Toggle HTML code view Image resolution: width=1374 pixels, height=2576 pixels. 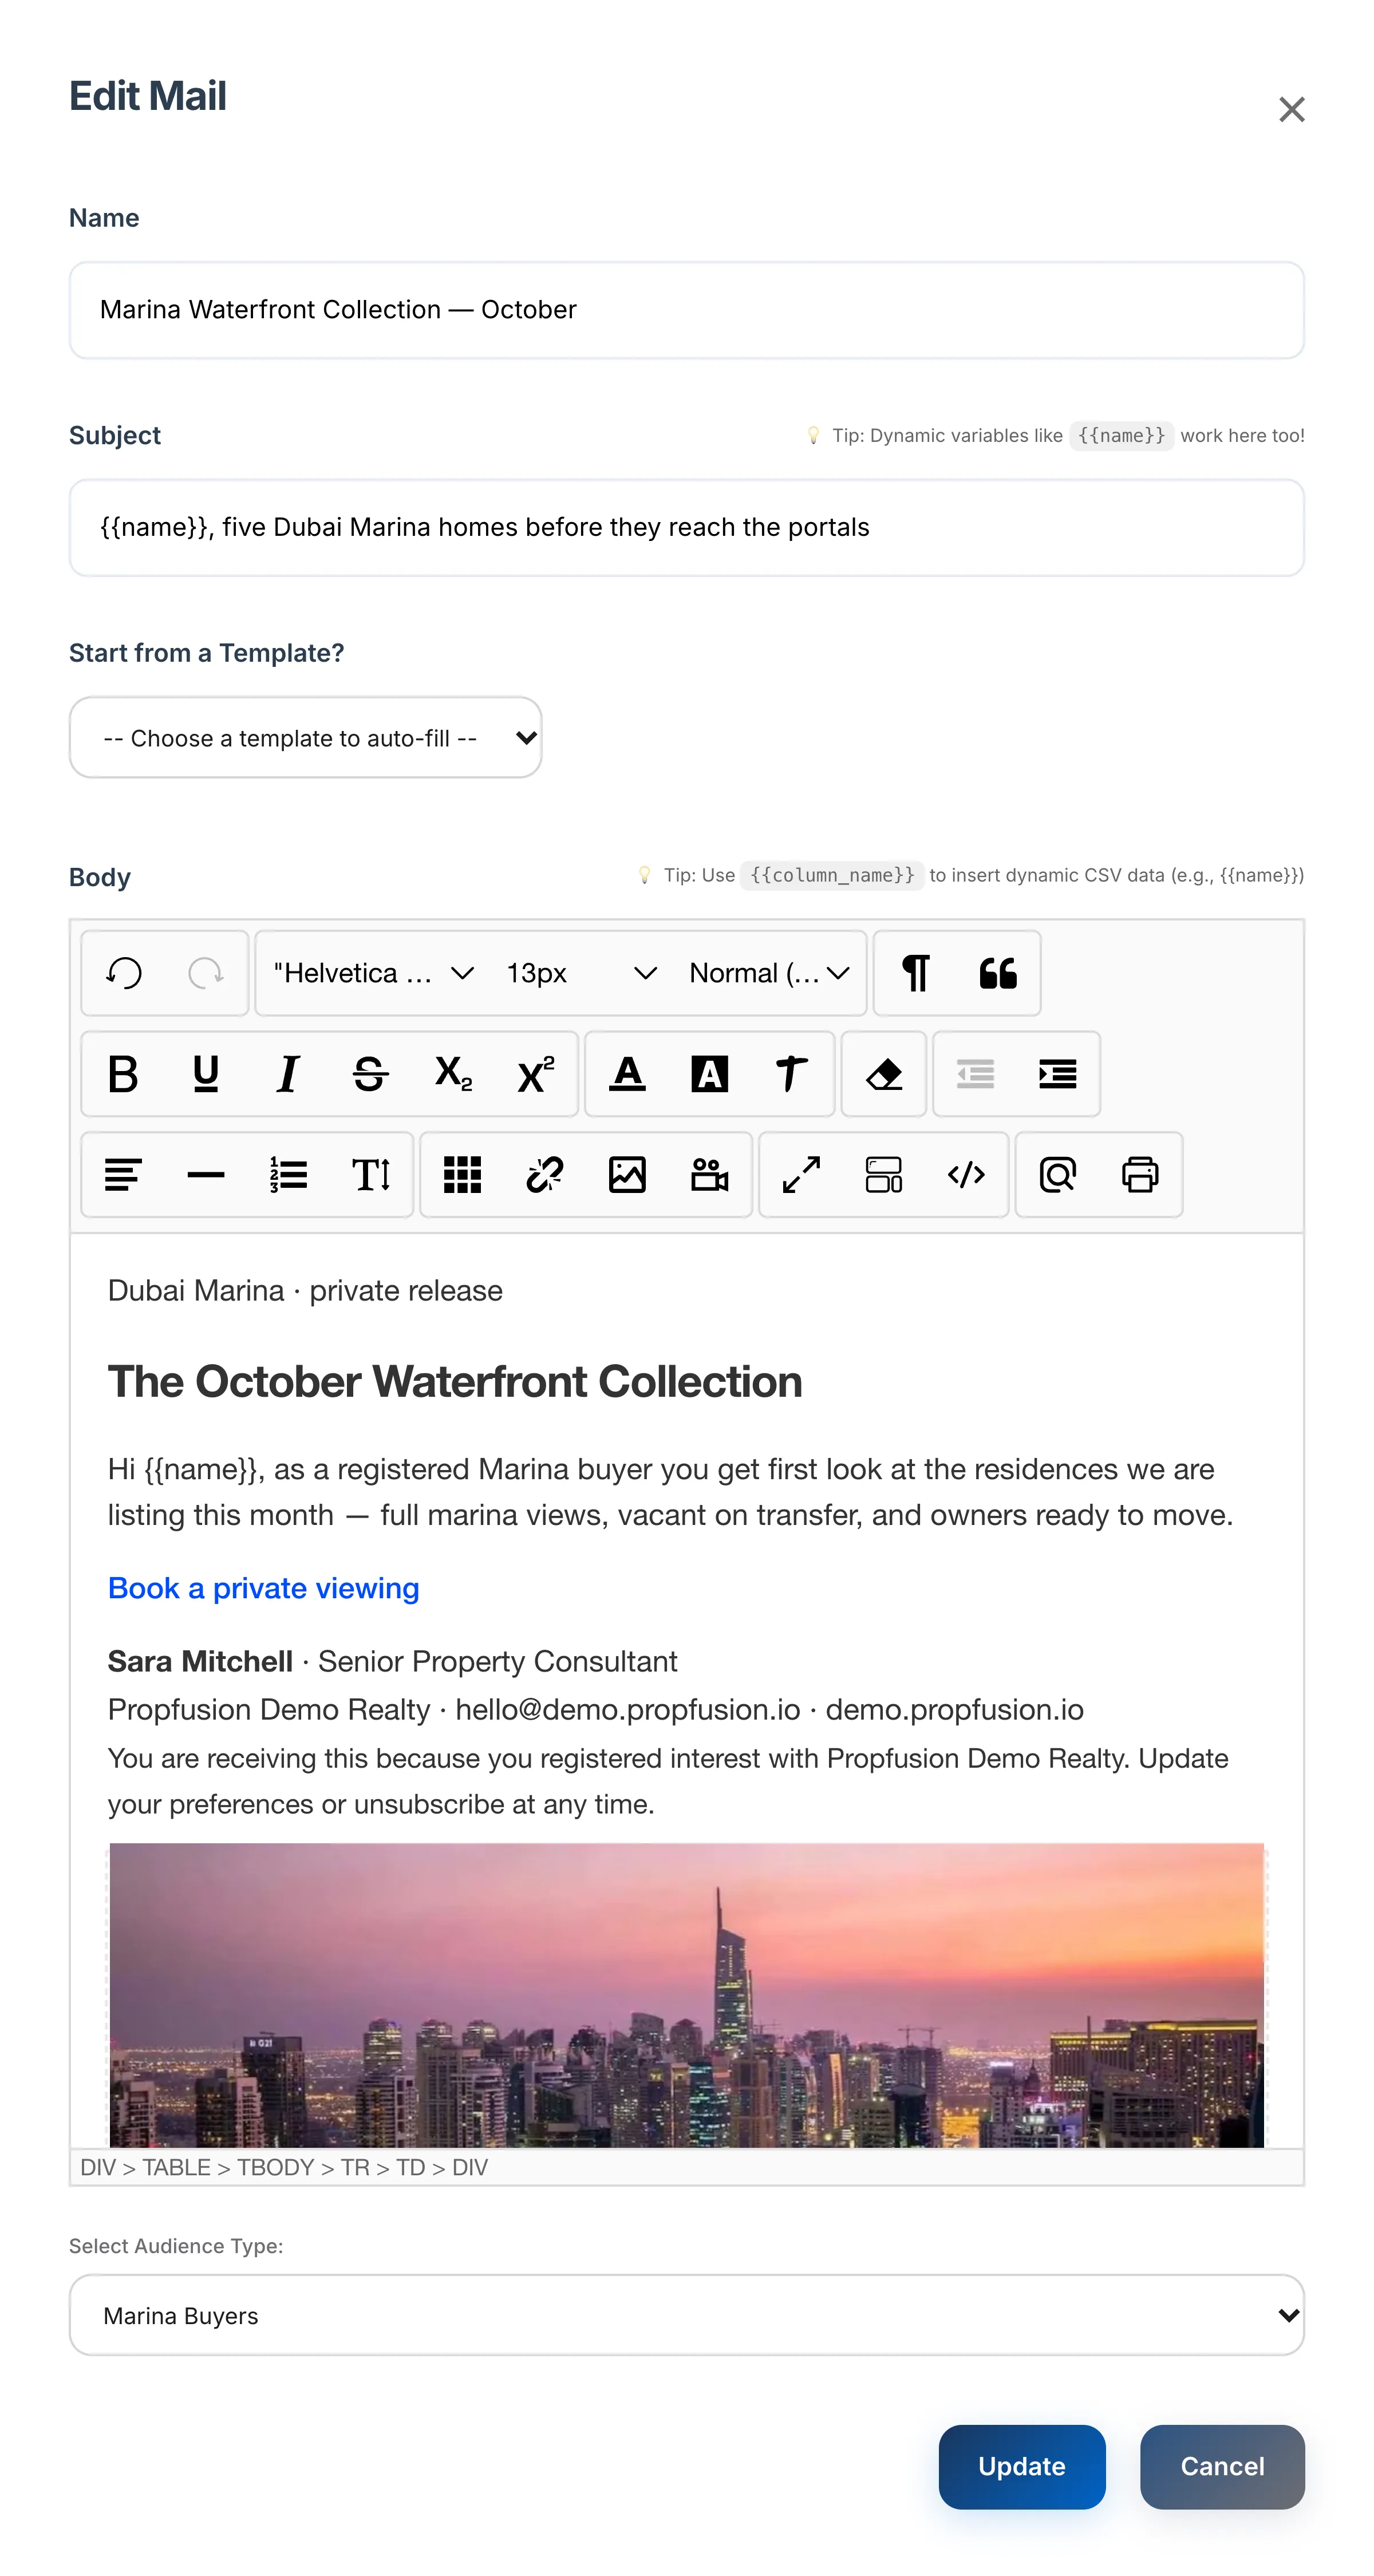966,1174
